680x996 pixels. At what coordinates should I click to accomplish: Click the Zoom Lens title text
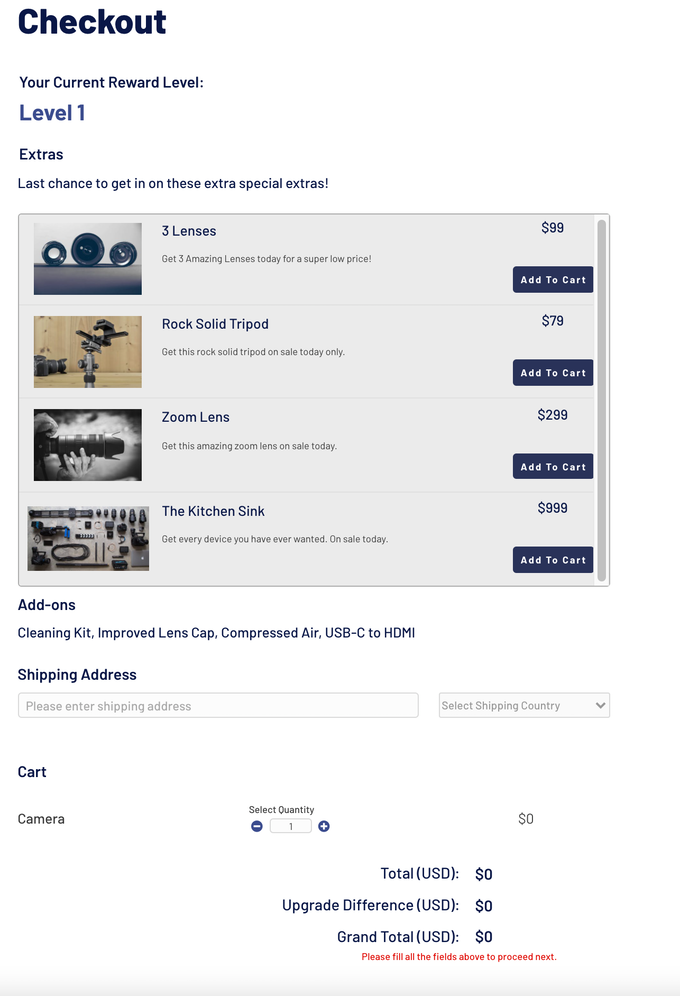point(196,417)
